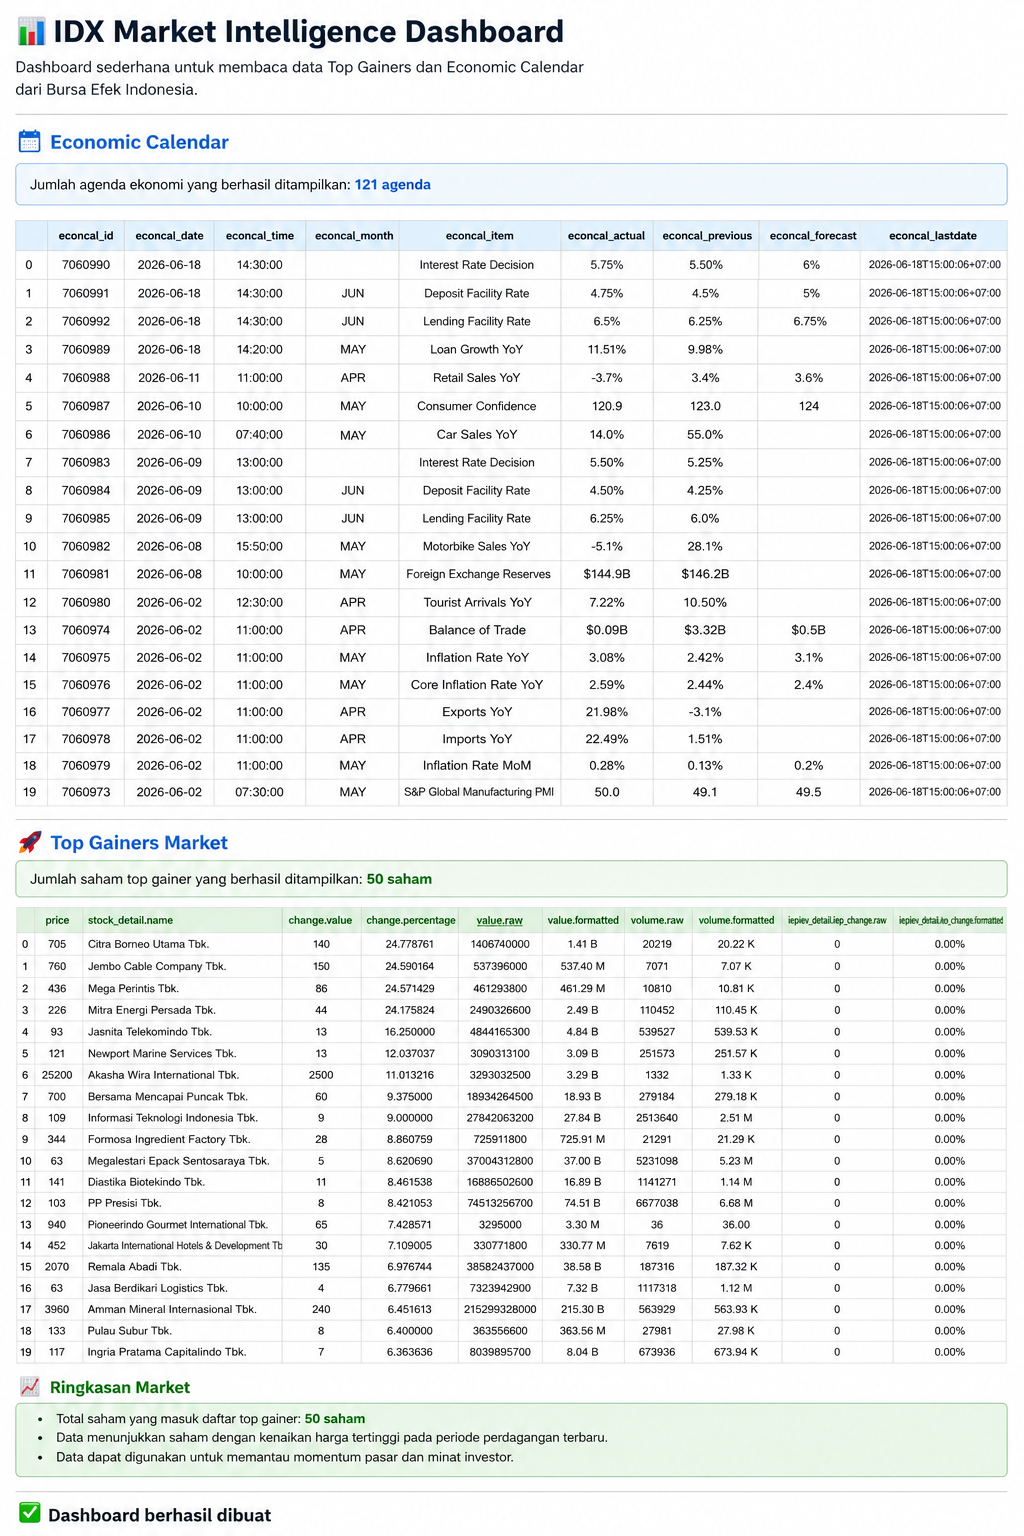The image size is (1024, 1536).
Task: Select the econcal_previous column header
Action: tap(707, 236)
